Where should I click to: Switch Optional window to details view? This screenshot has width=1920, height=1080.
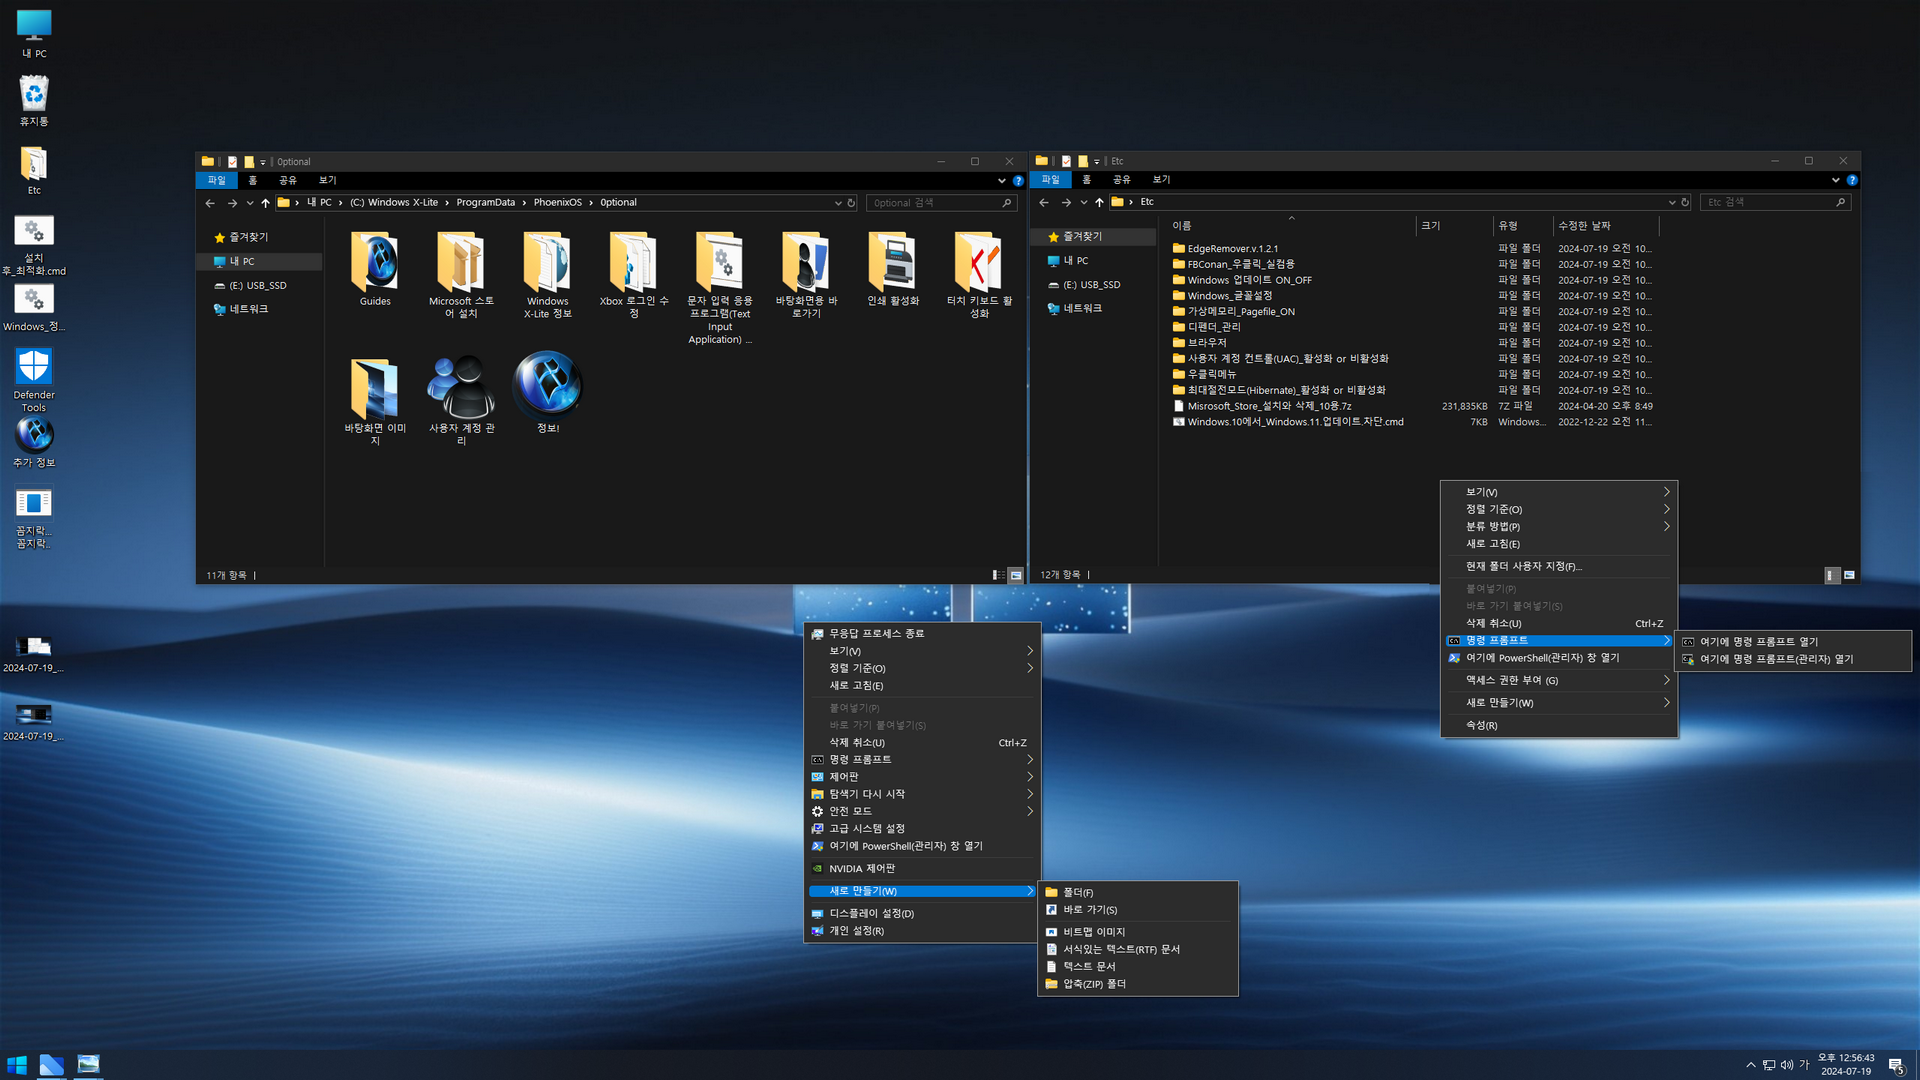tap(998, 575)
